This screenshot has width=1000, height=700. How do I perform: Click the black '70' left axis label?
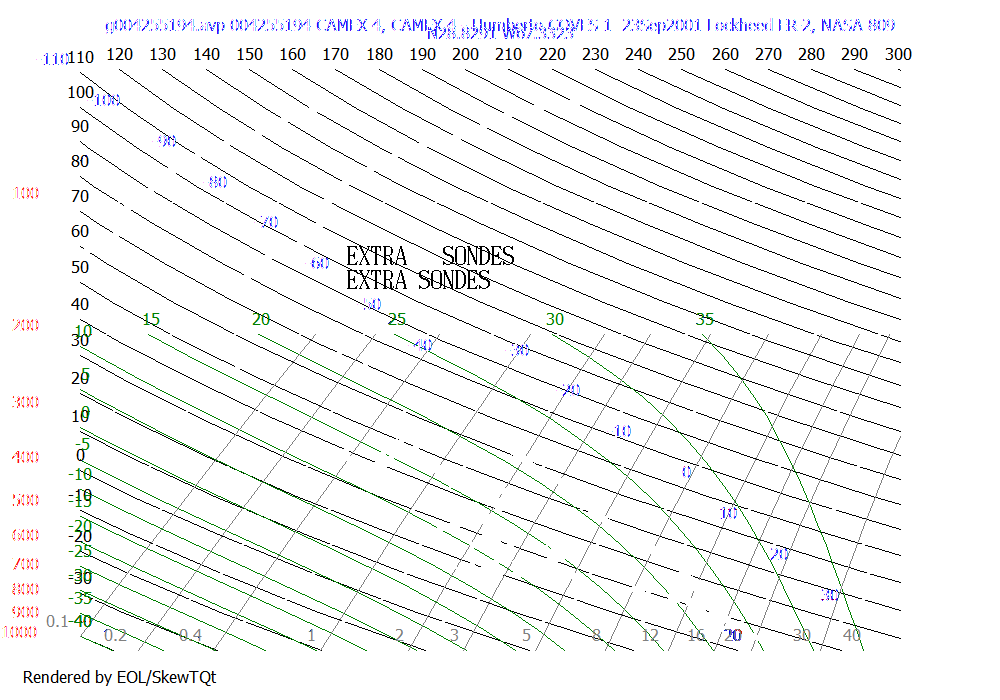[x=80, y=196]
